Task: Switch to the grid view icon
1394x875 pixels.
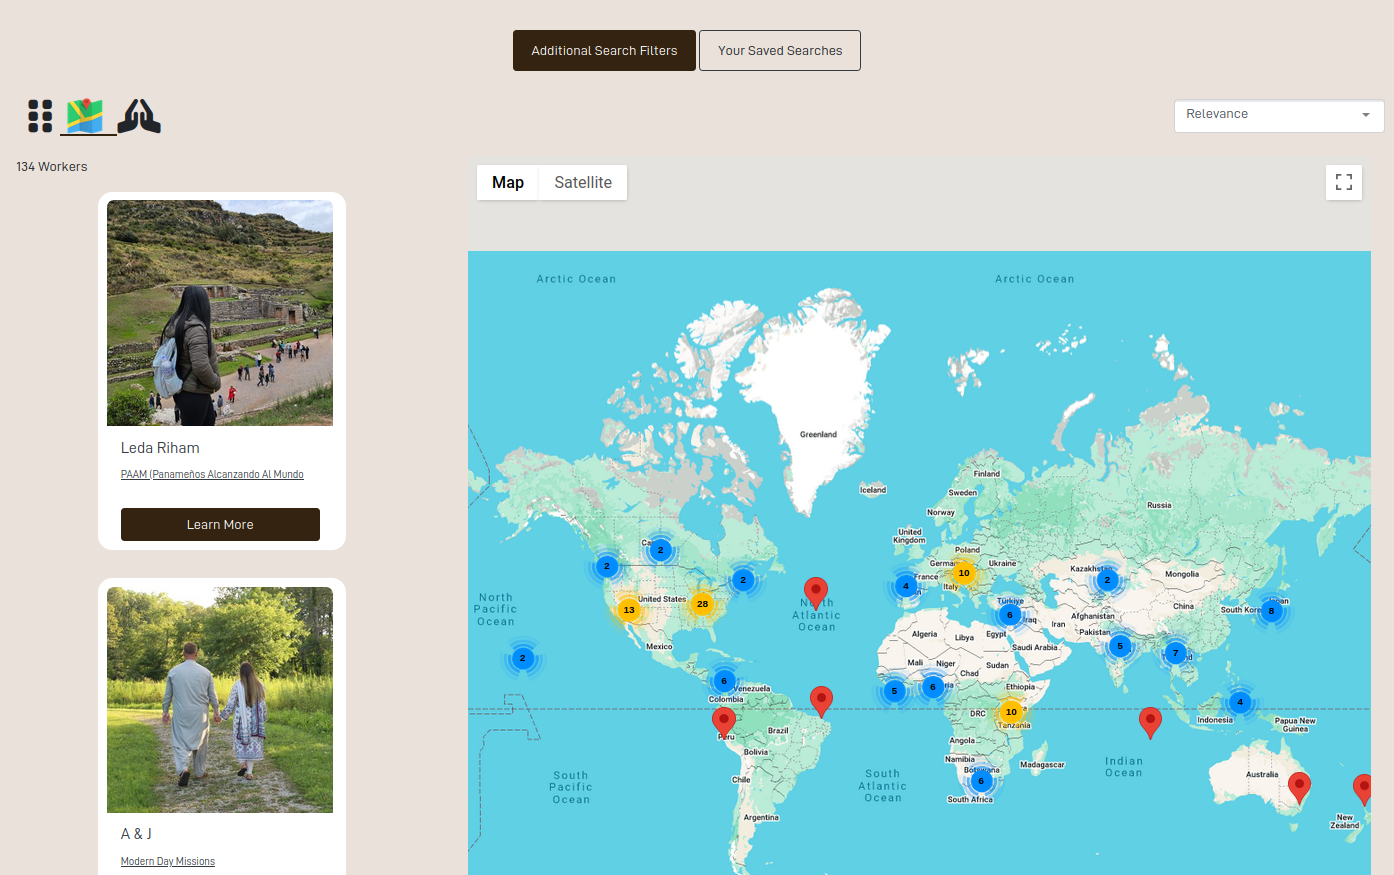Action: pos(40,116)
